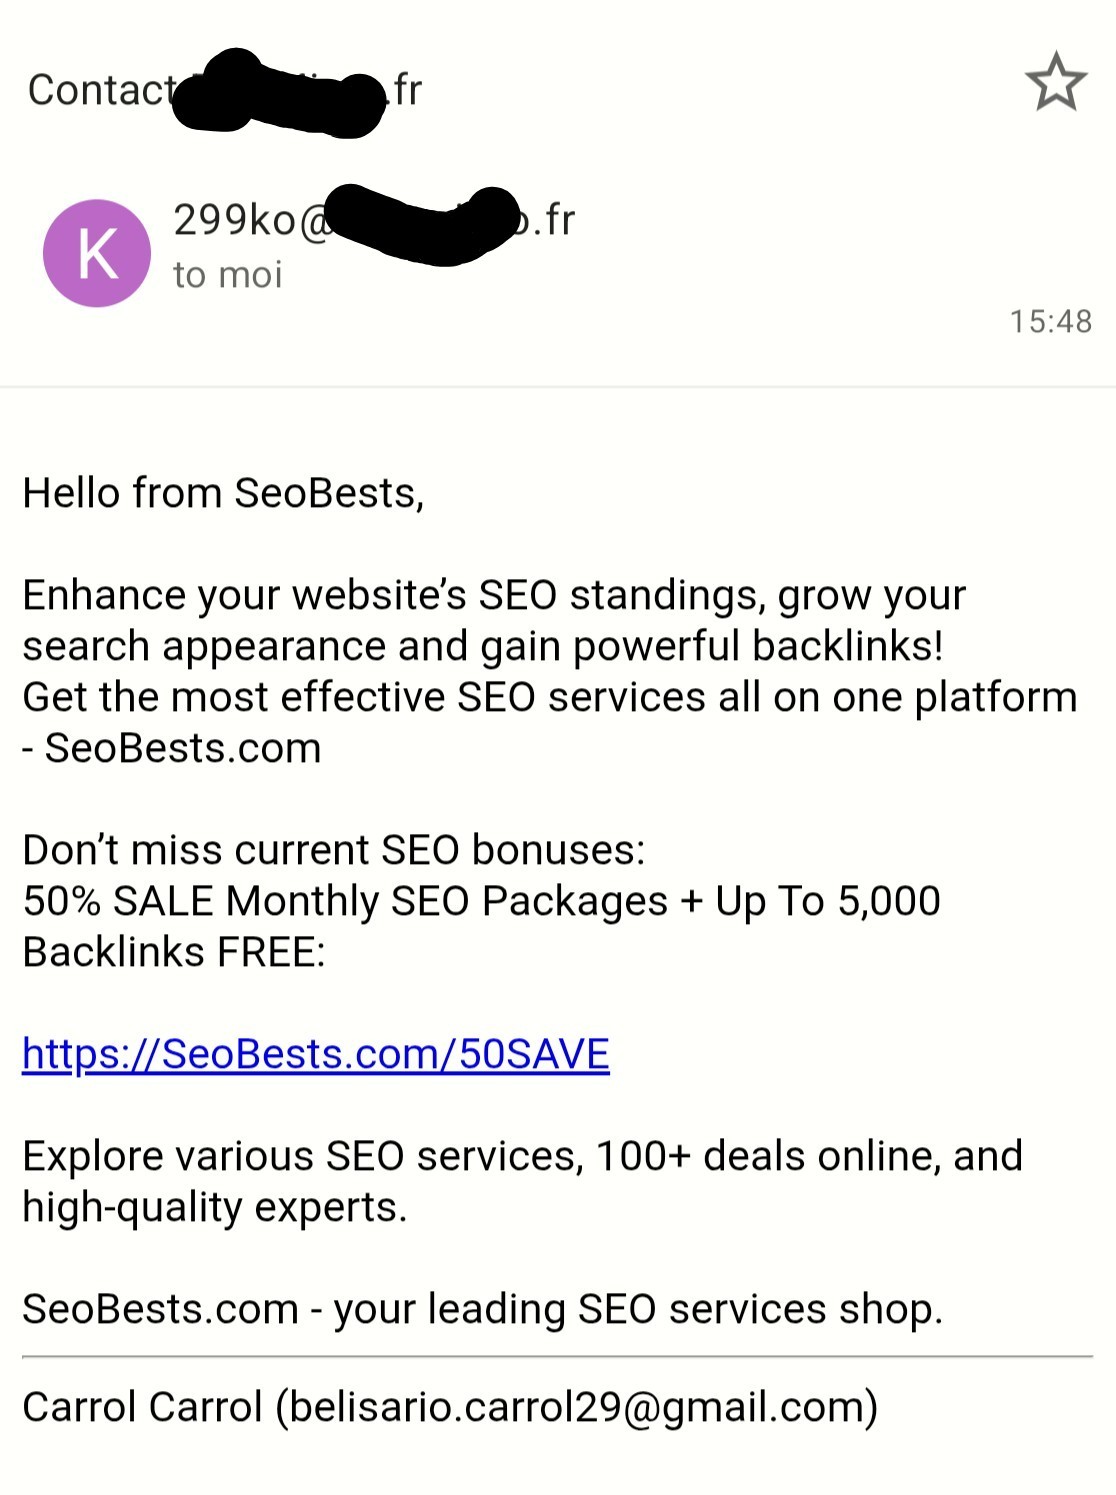The image size is (1116, 1495).
Task: Tap the 'high-quality experts.' text
Action: tap(215, 1207)
